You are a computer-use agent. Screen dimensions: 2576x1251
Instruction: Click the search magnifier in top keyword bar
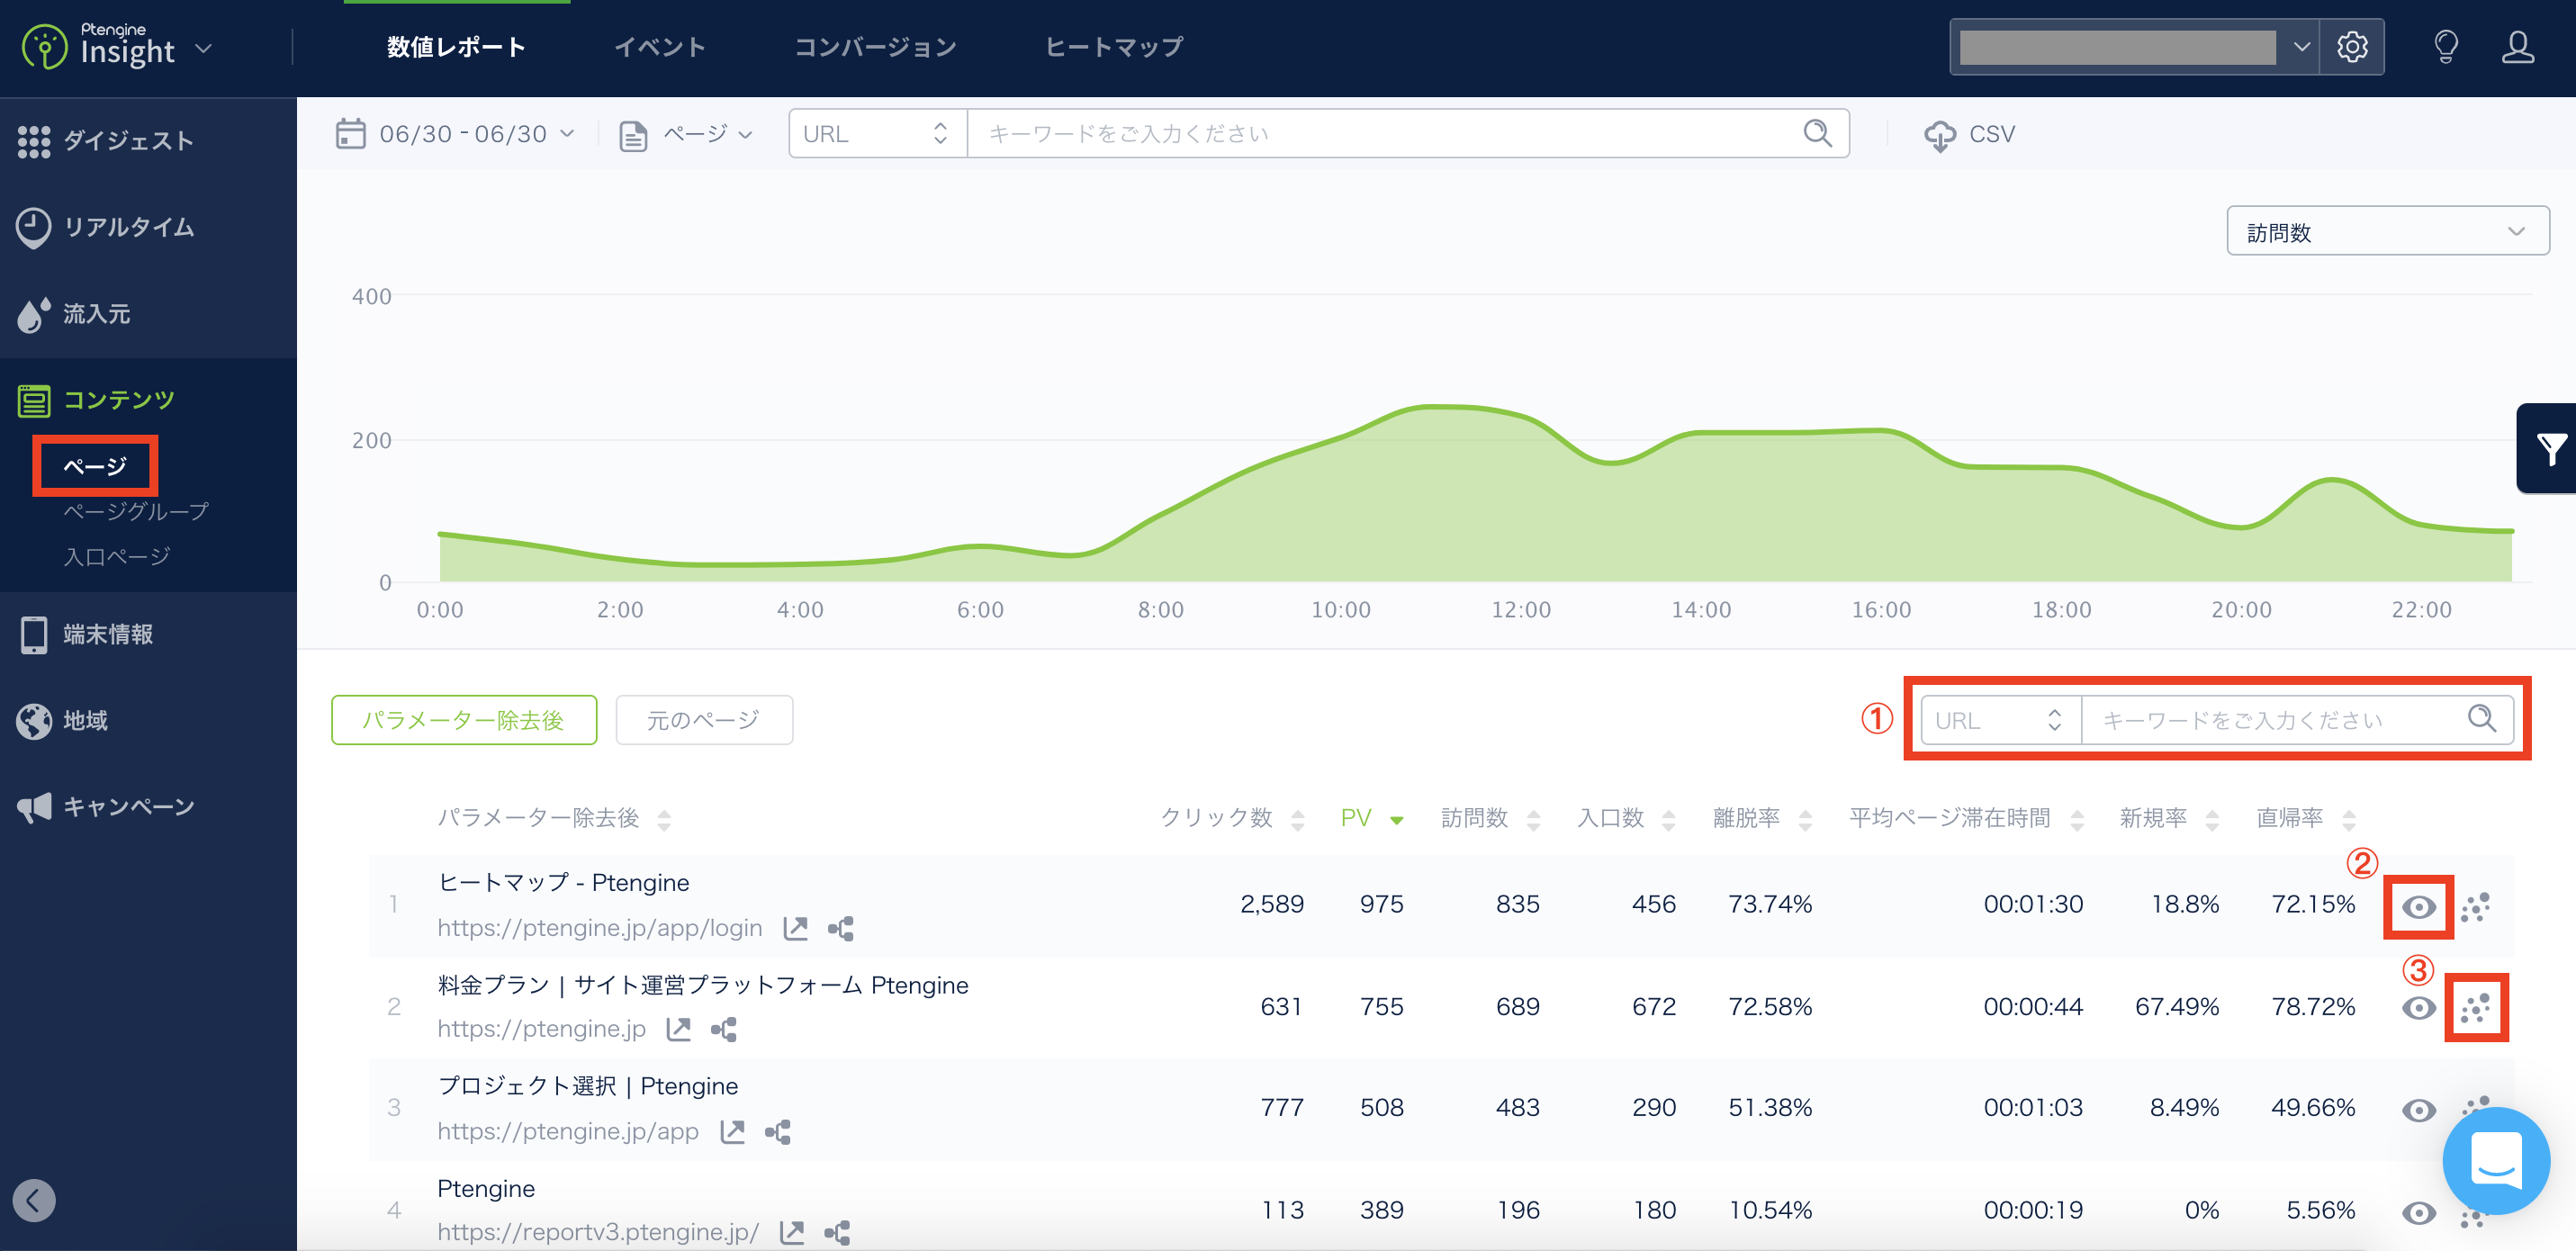(1817, 133)
